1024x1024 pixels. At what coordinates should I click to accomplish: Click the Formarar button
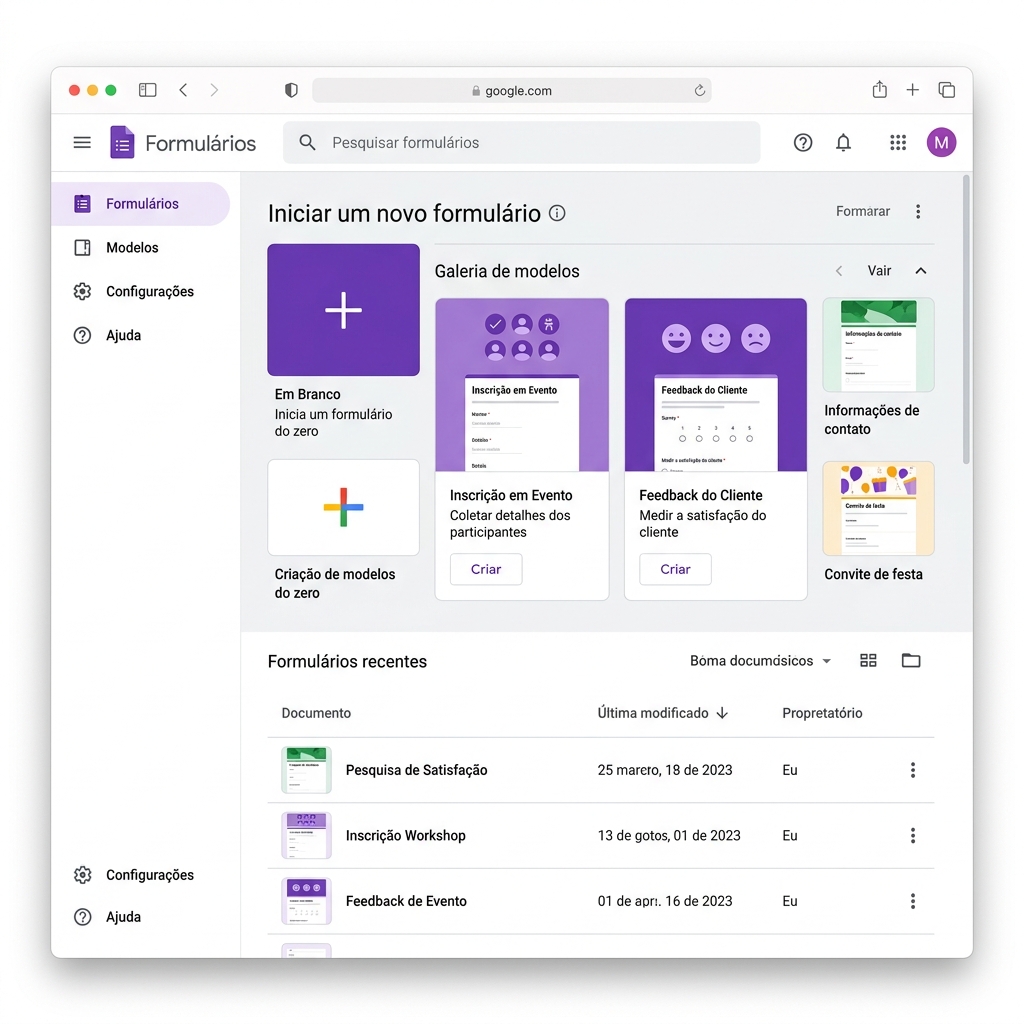[x=863, y=212]
